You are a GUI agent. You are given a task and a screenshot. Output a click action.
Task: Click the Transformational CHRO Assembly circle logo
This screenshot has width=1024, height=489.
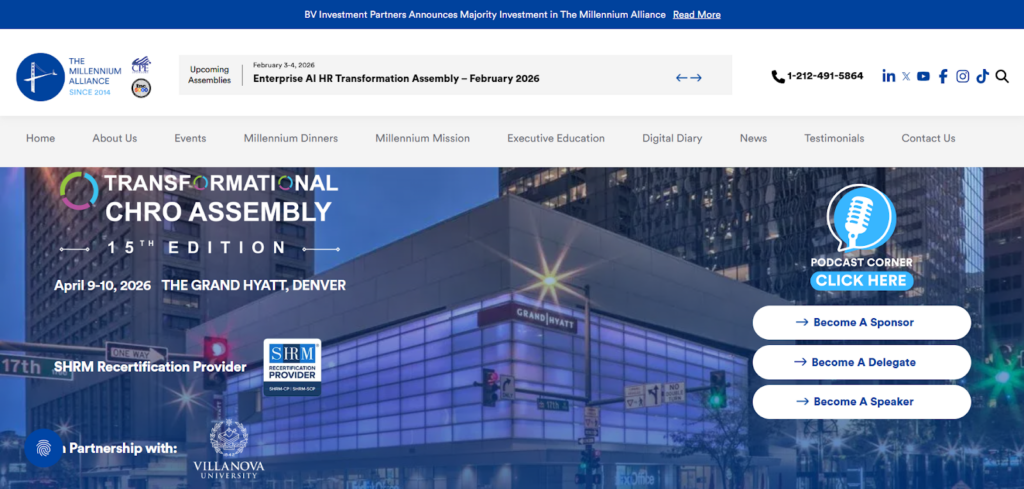click(79, 191)
